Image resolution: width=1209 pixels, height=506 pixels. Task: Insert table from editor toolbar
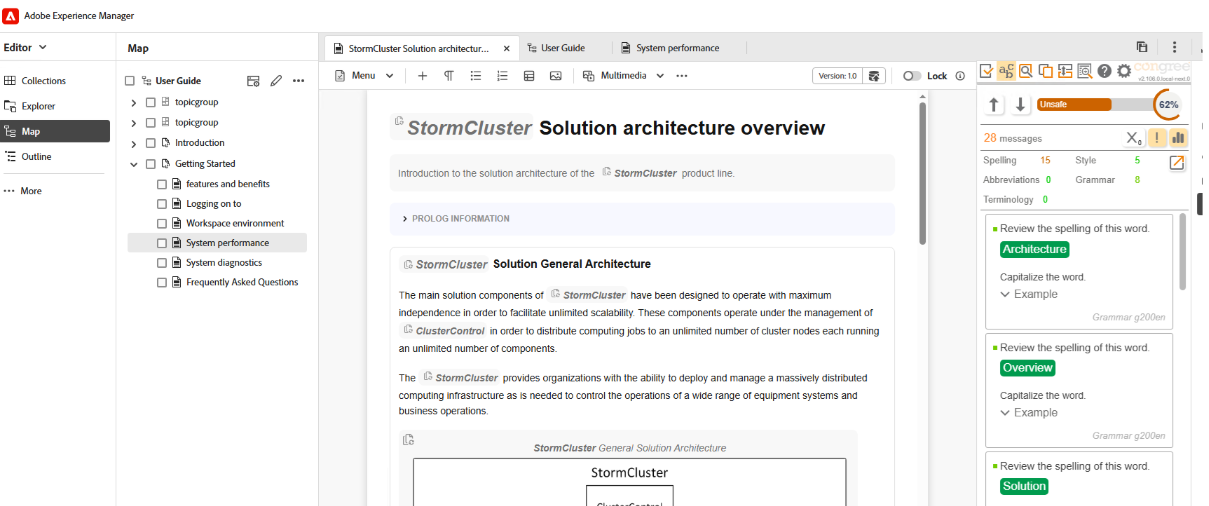click(529, 76)
